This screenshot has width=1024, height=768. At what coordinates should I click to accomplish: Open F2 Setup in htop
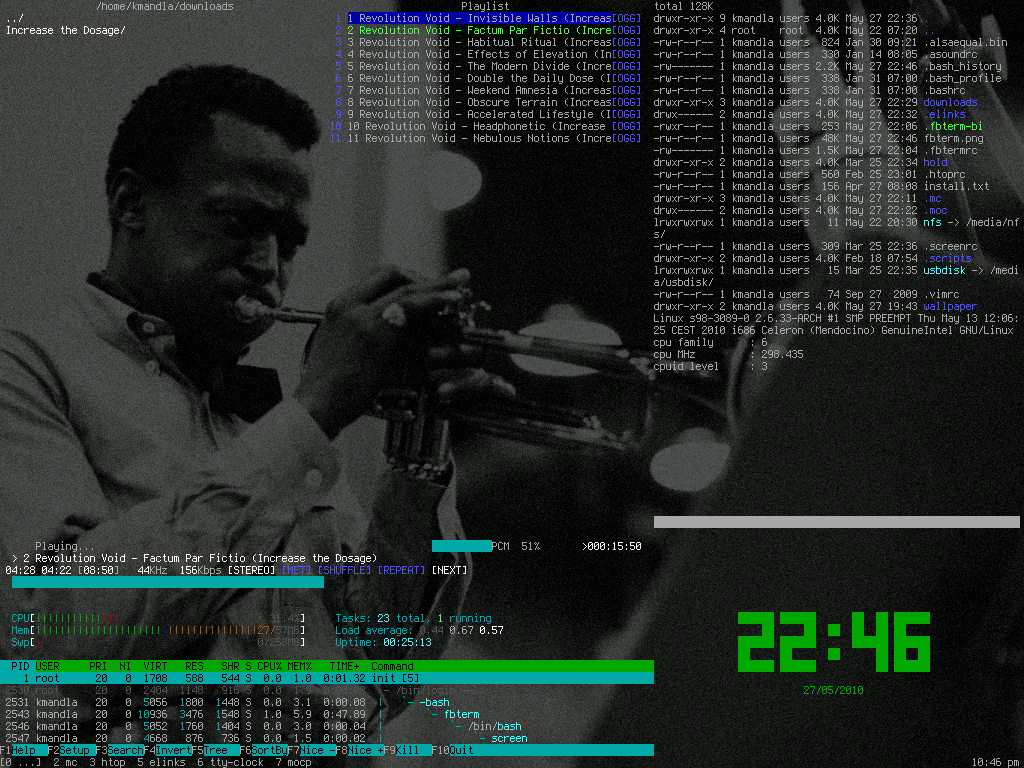tap(69, 750)
